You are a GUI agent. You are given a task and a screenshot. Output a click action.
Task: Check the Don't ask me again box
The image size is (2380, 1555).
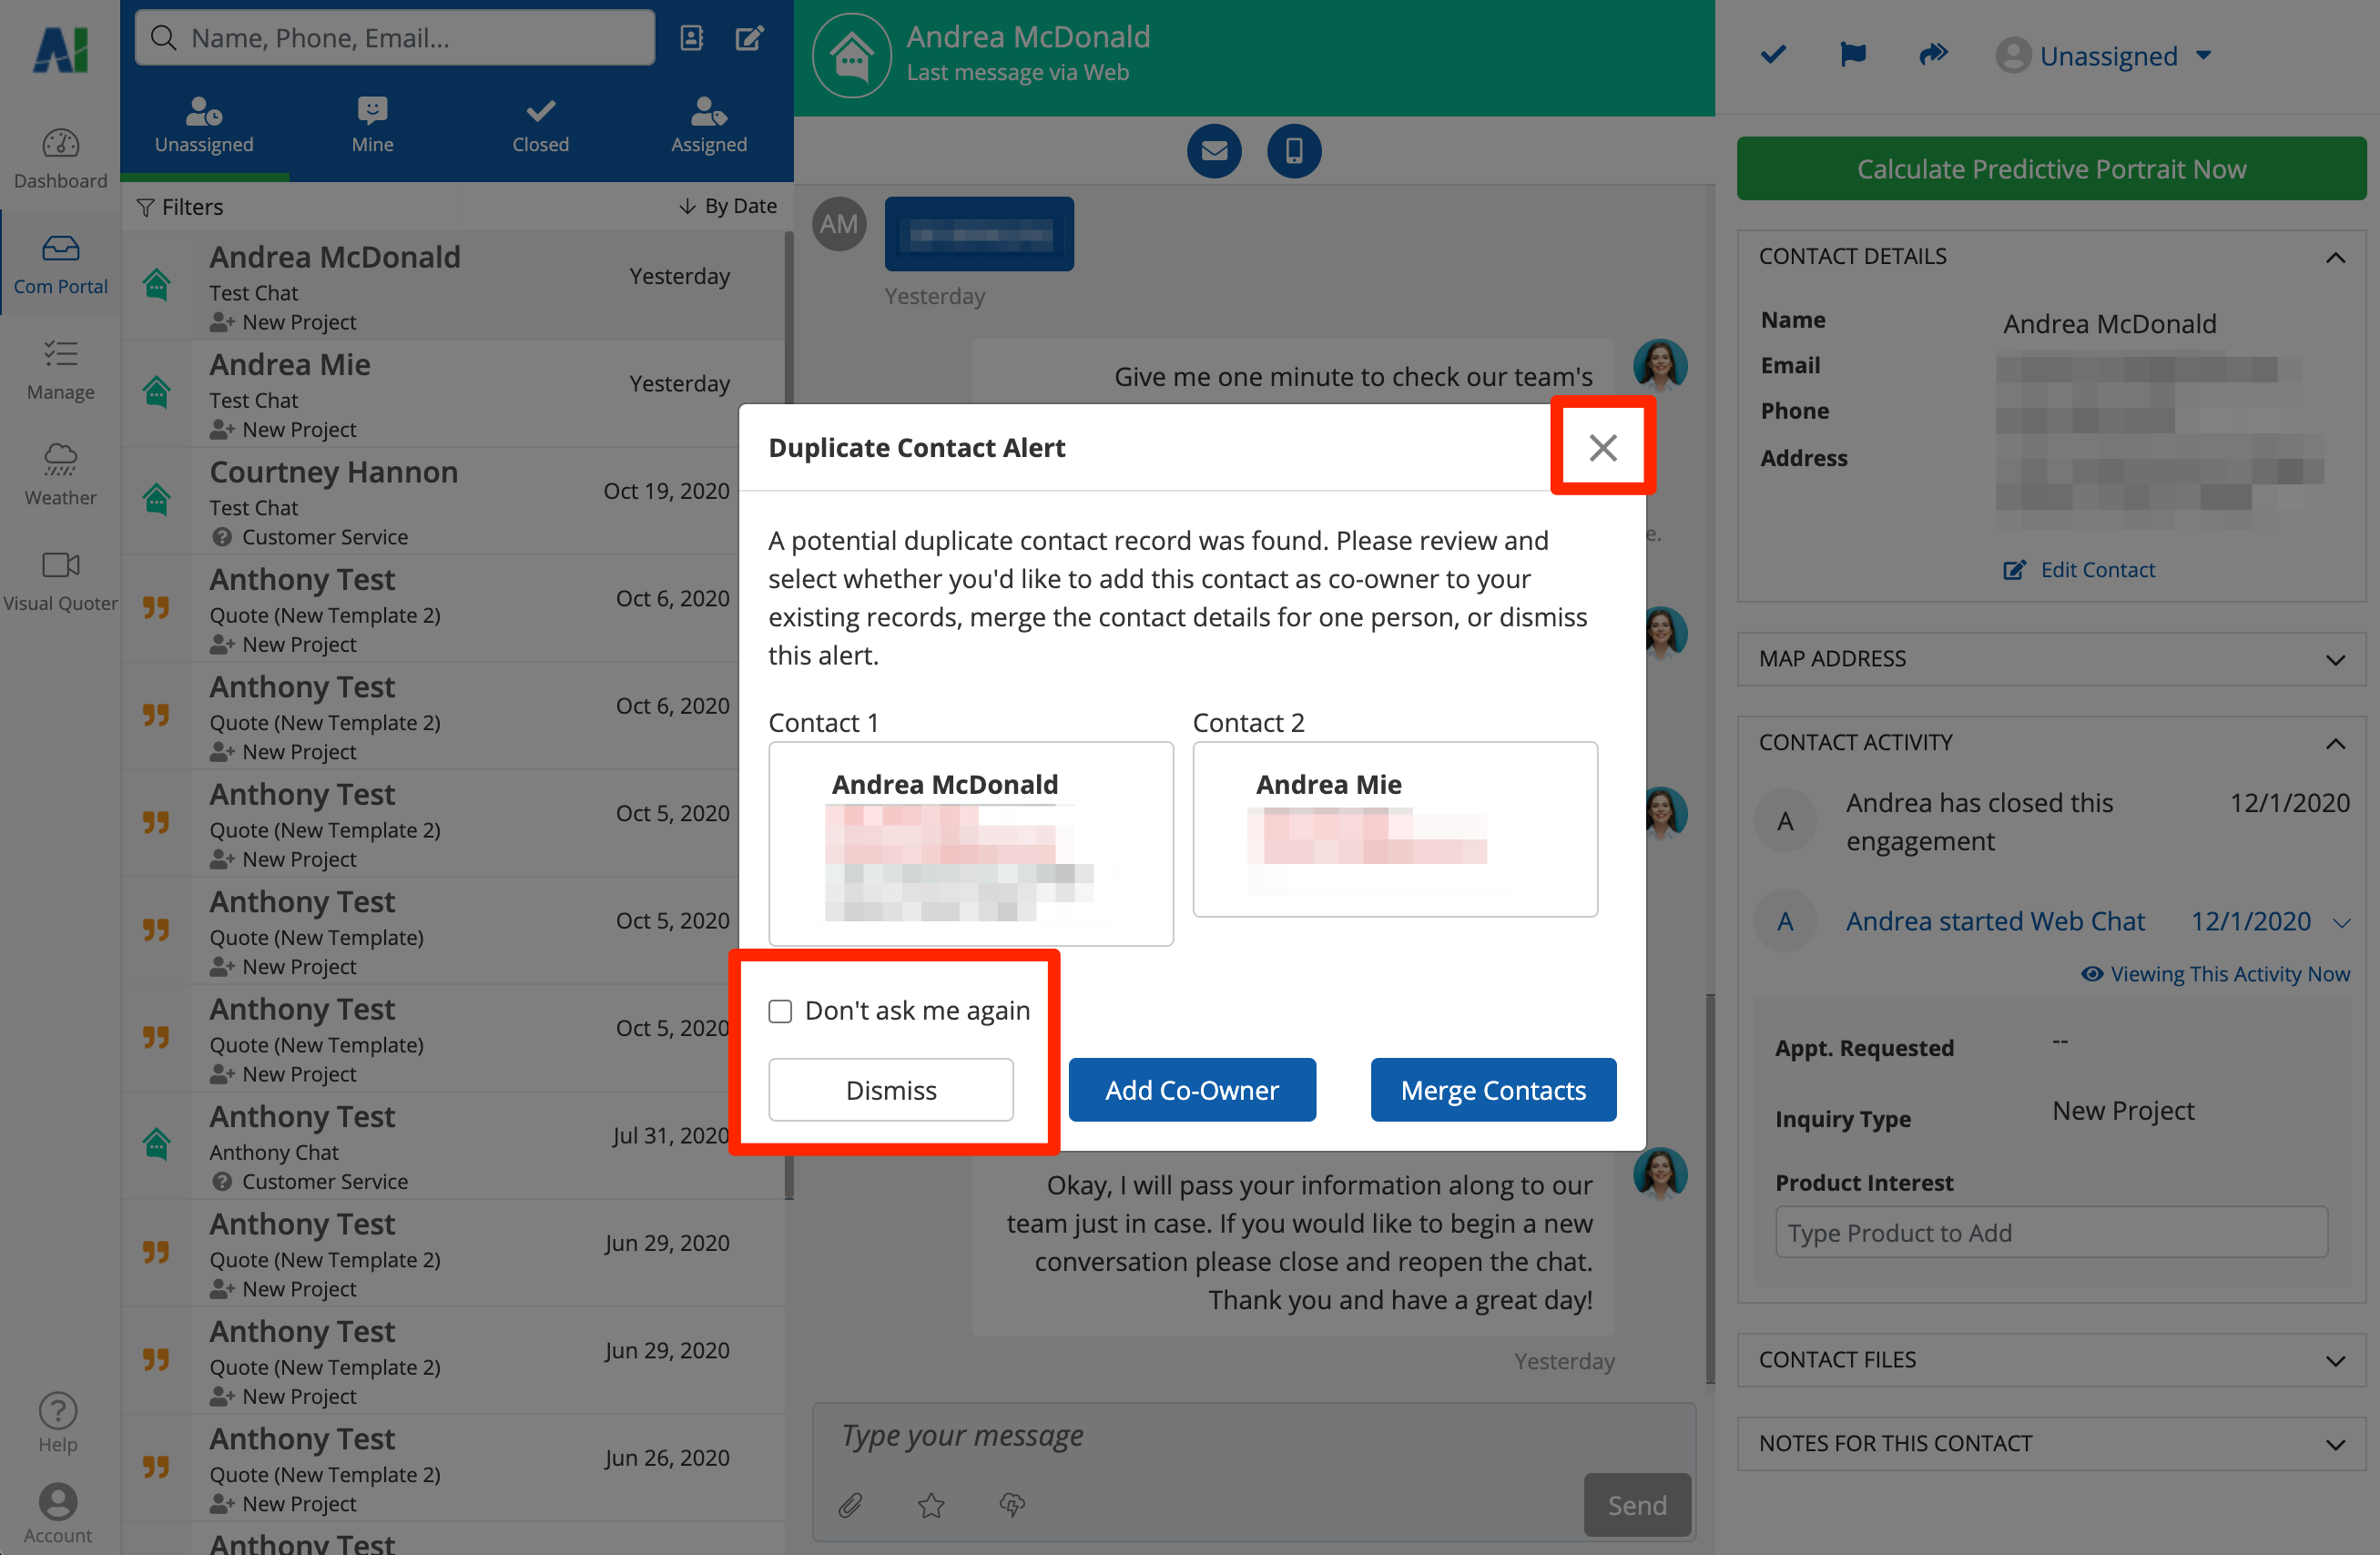pyautogui.click(x=780, y=1011)
